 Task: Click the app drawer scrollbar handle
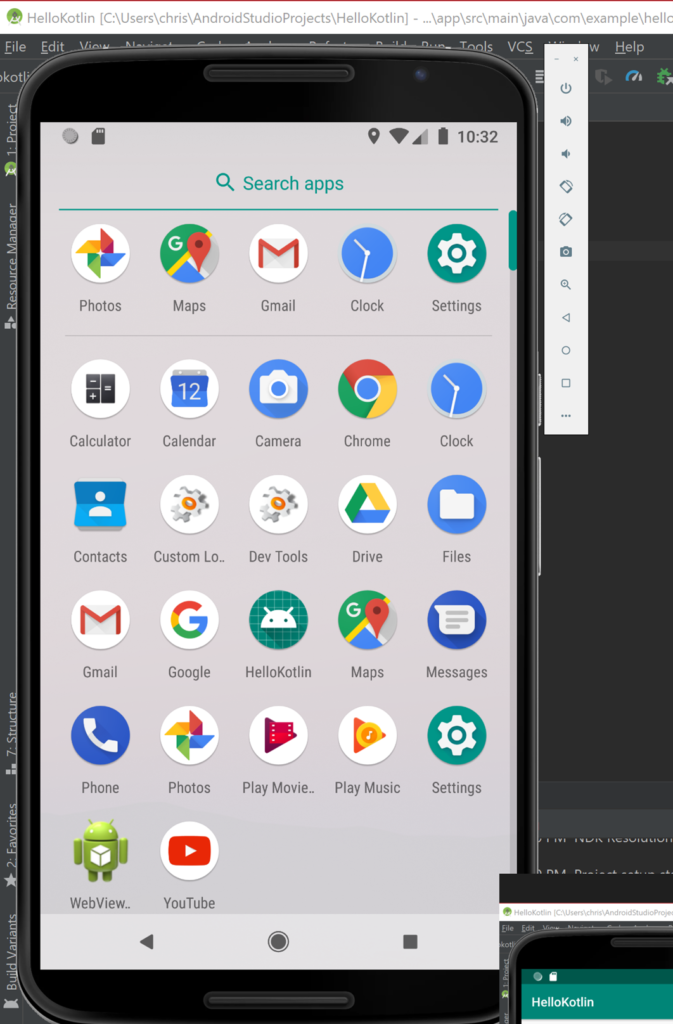click(512, 240)
